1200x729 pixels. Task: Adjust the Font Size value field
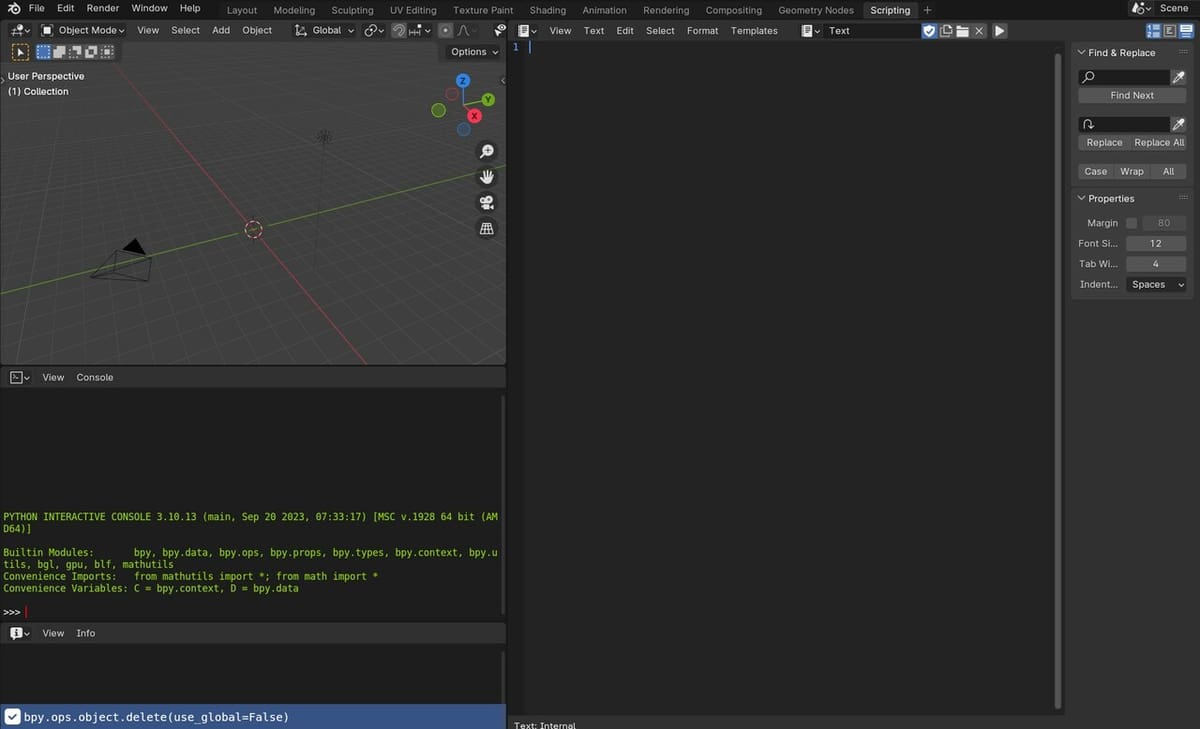(1156, 244)
